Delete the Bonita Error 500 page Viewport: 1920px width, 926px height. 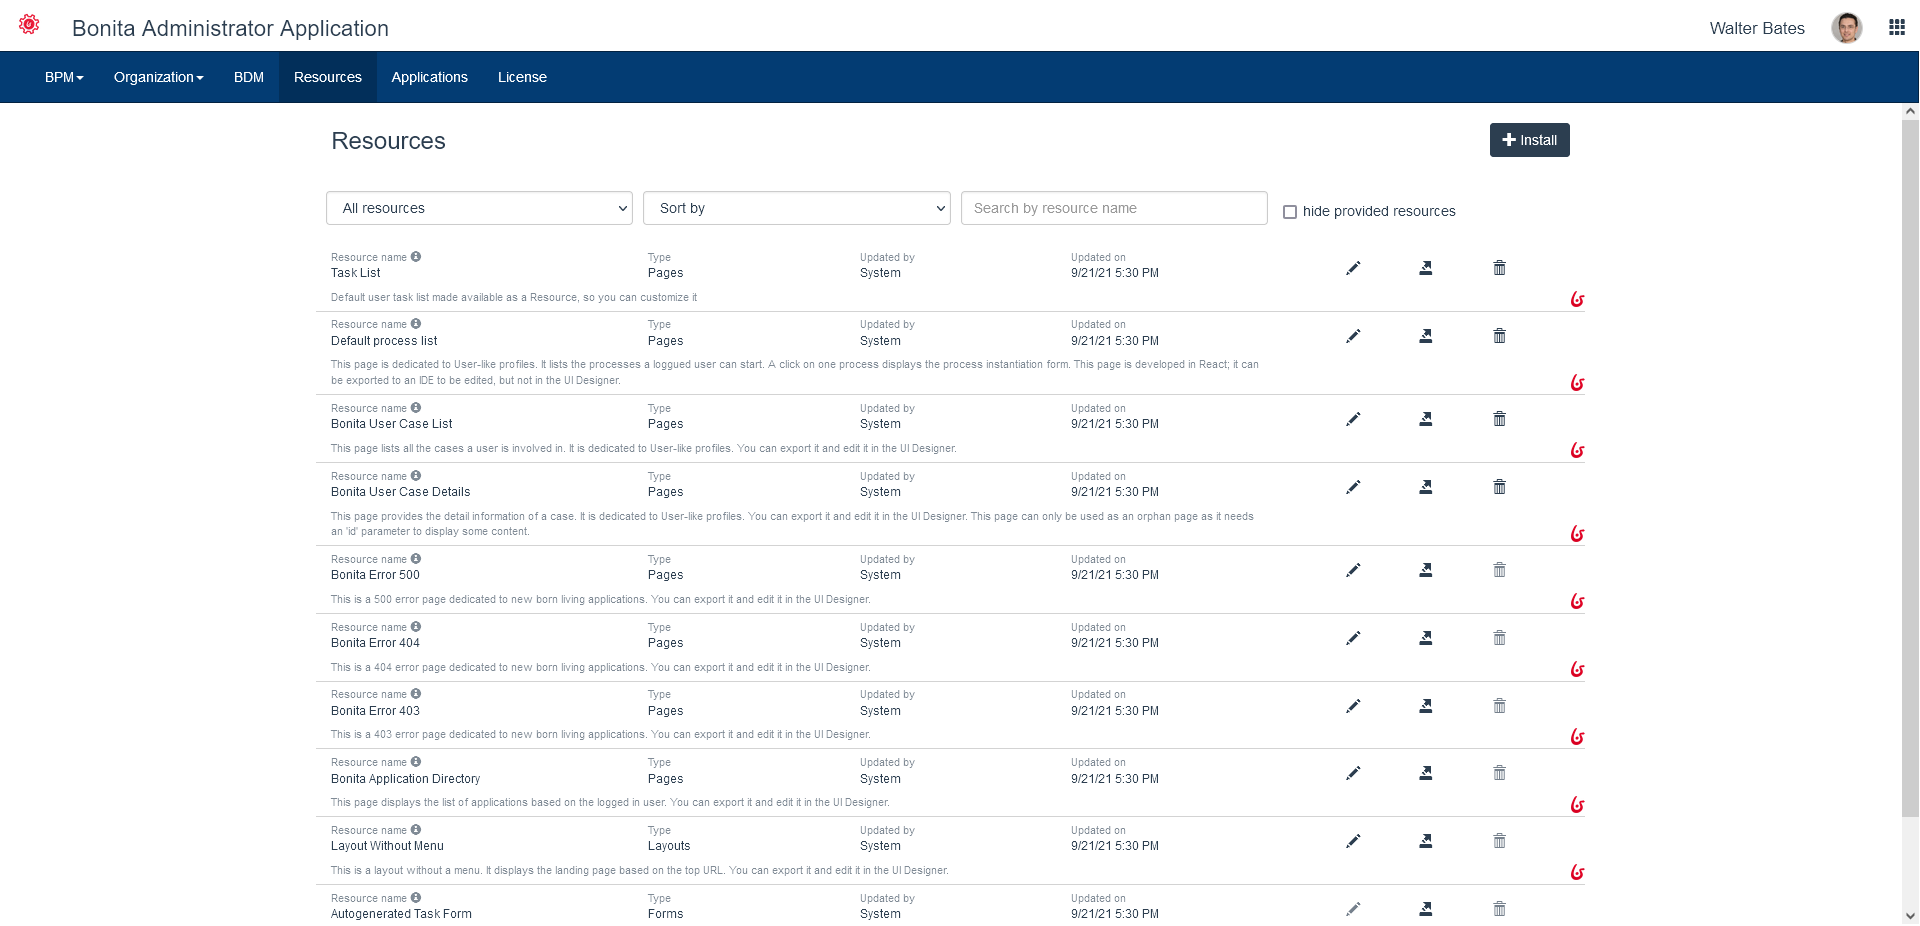tap(1499, 569)
